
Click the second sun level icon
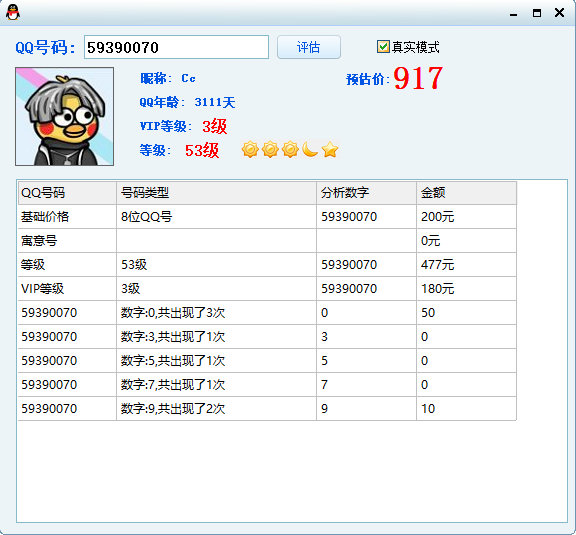[270, 150]
